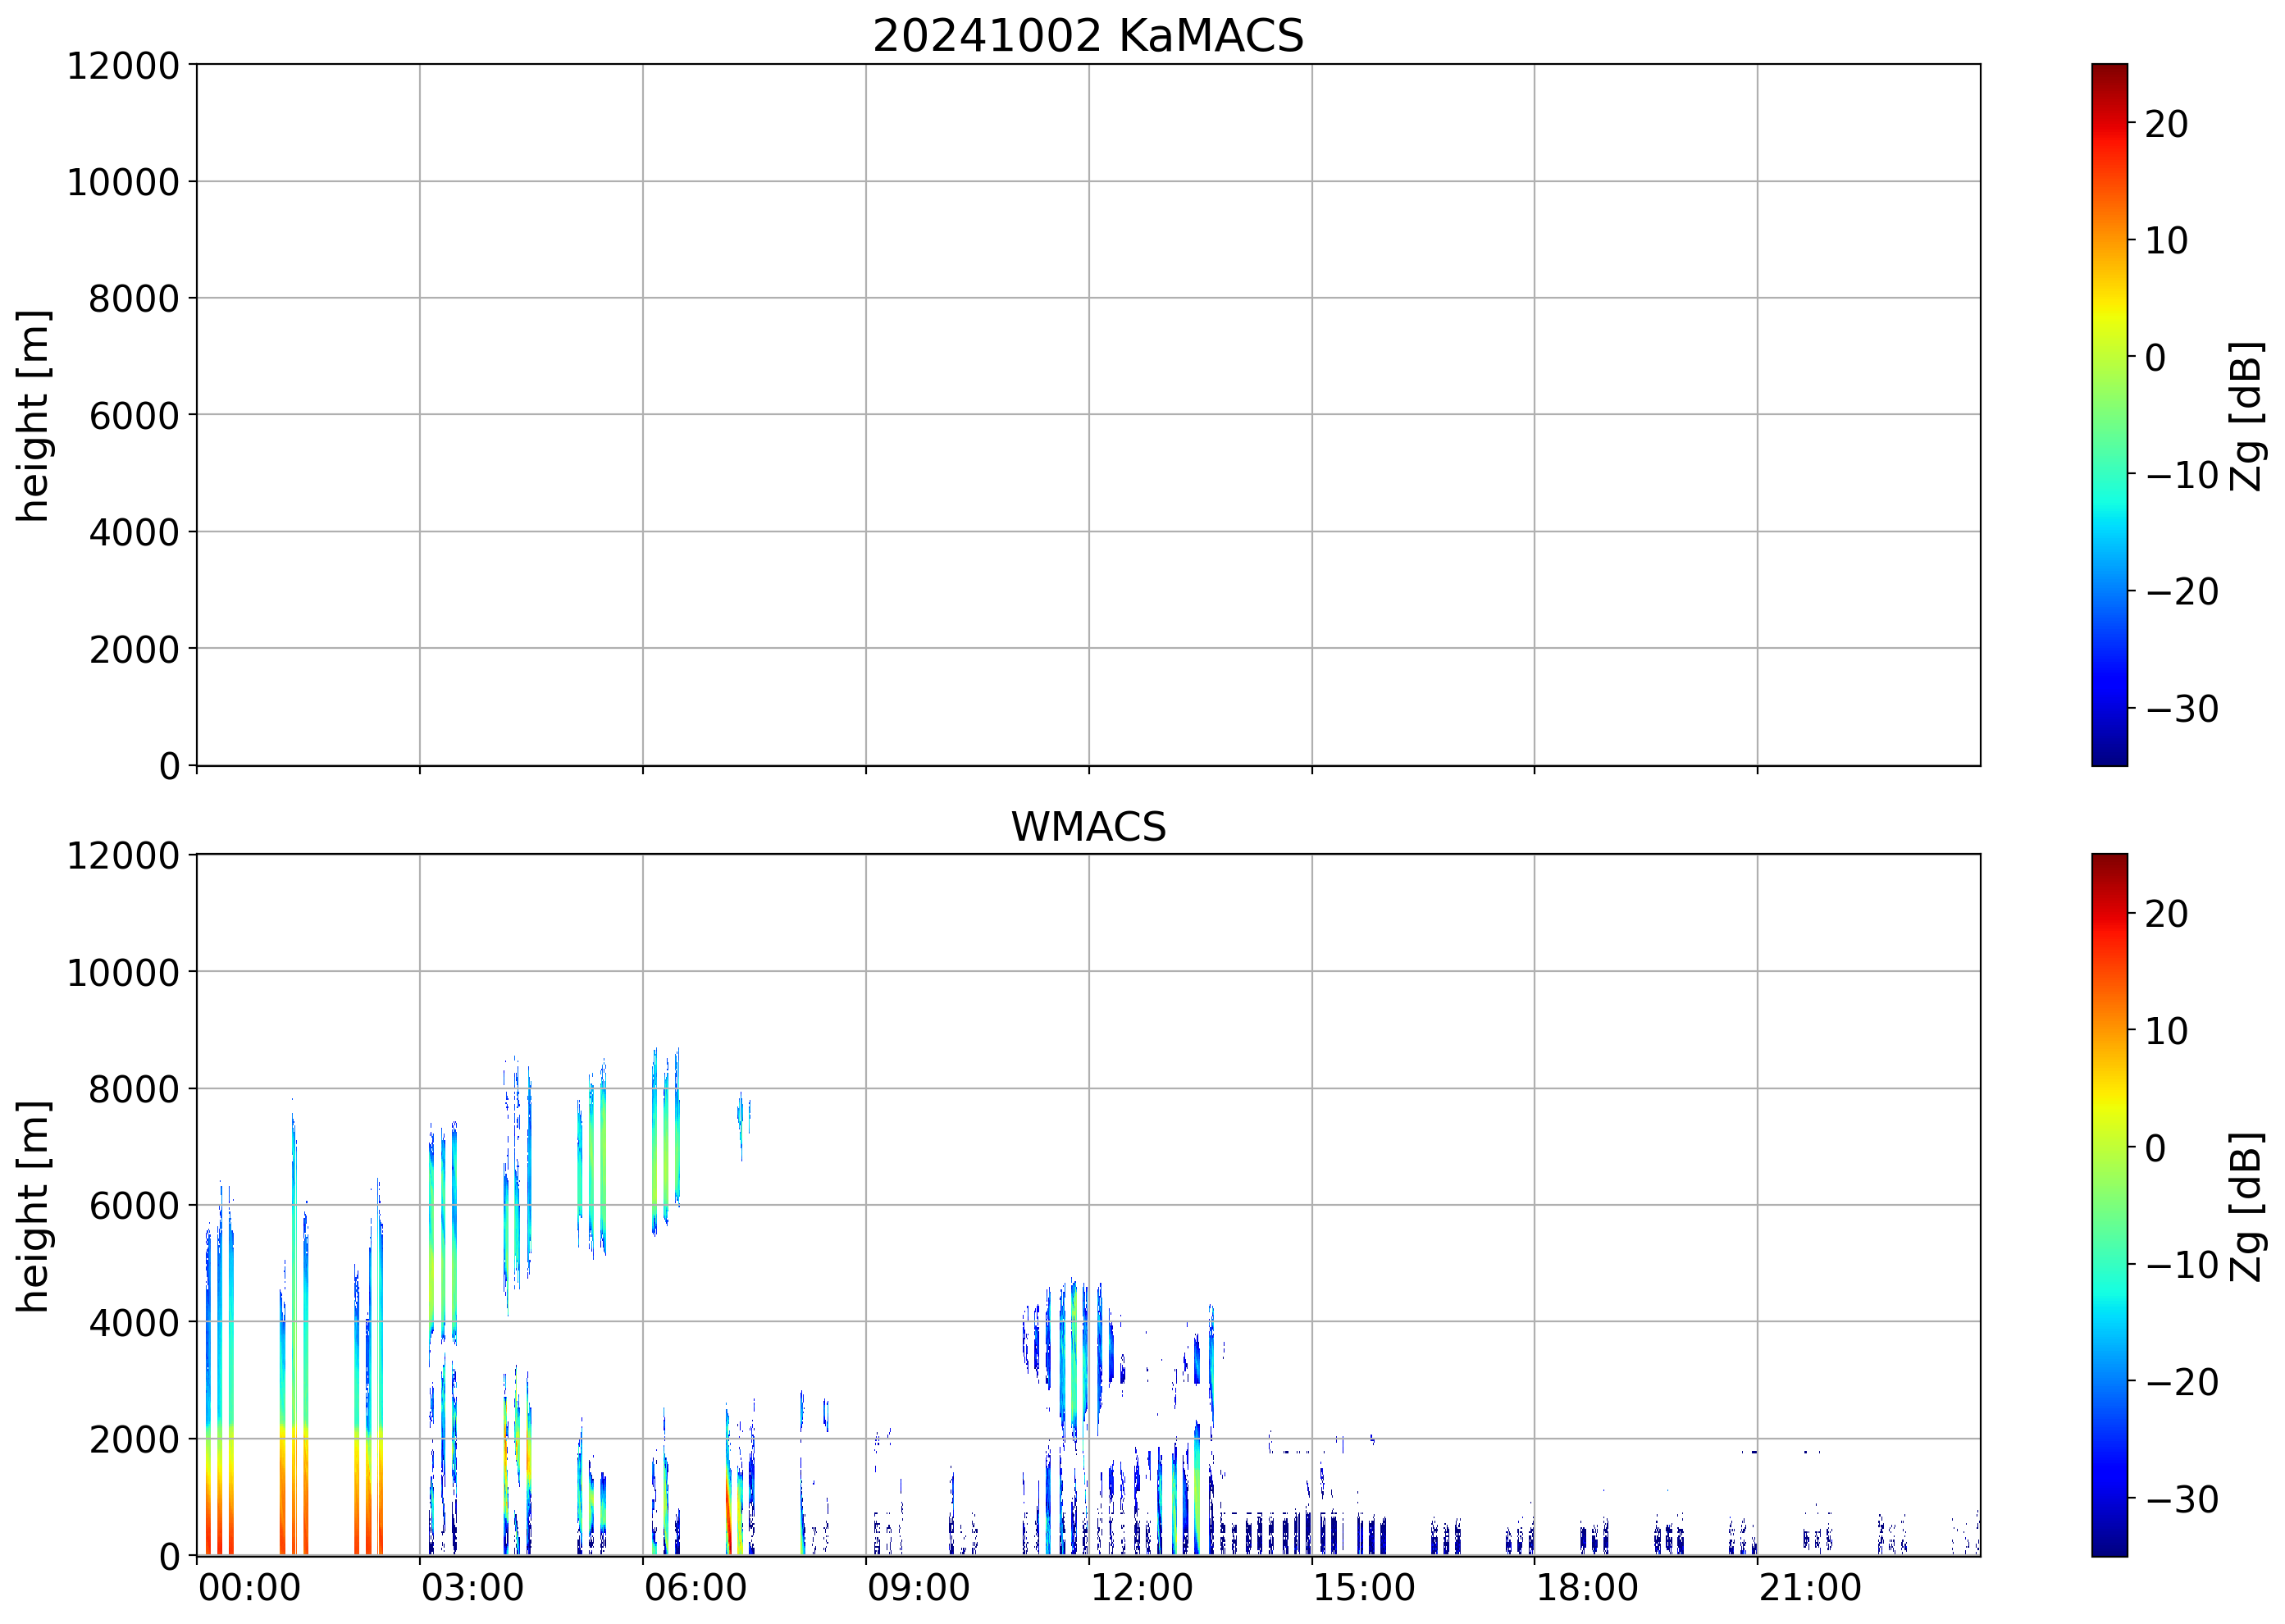Image resolution: width=2285 pixels, height=1624 pixels.
Task: Click the '20' tick on the top colorbar
Action: pos(2166,124)
